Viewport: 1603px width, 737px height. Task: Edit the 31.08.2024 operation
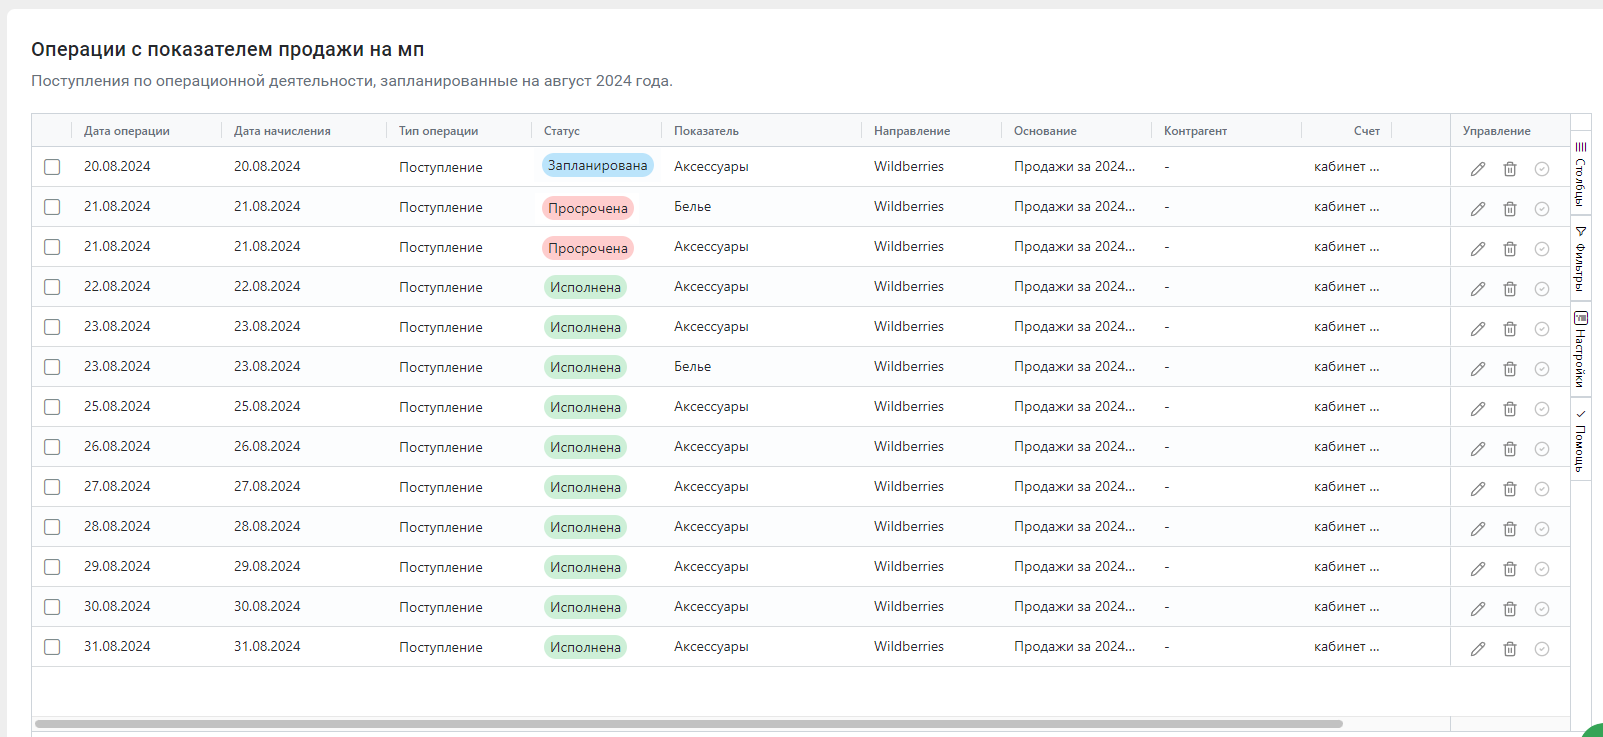point(1478,649)
